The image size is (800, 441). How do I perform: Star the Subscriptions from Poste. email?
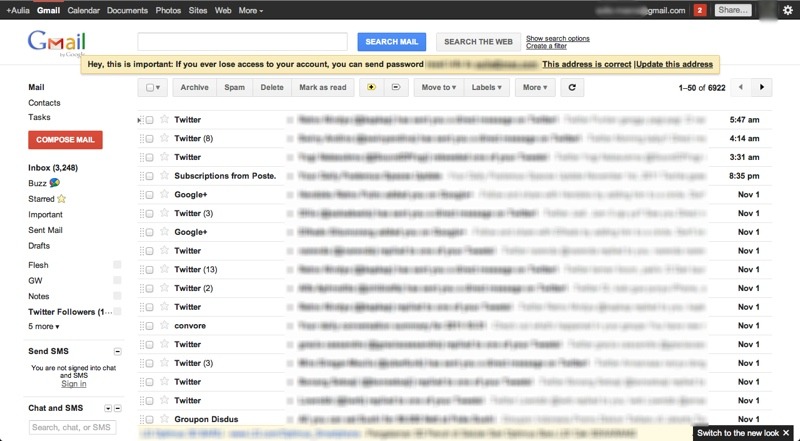(164, 176)
